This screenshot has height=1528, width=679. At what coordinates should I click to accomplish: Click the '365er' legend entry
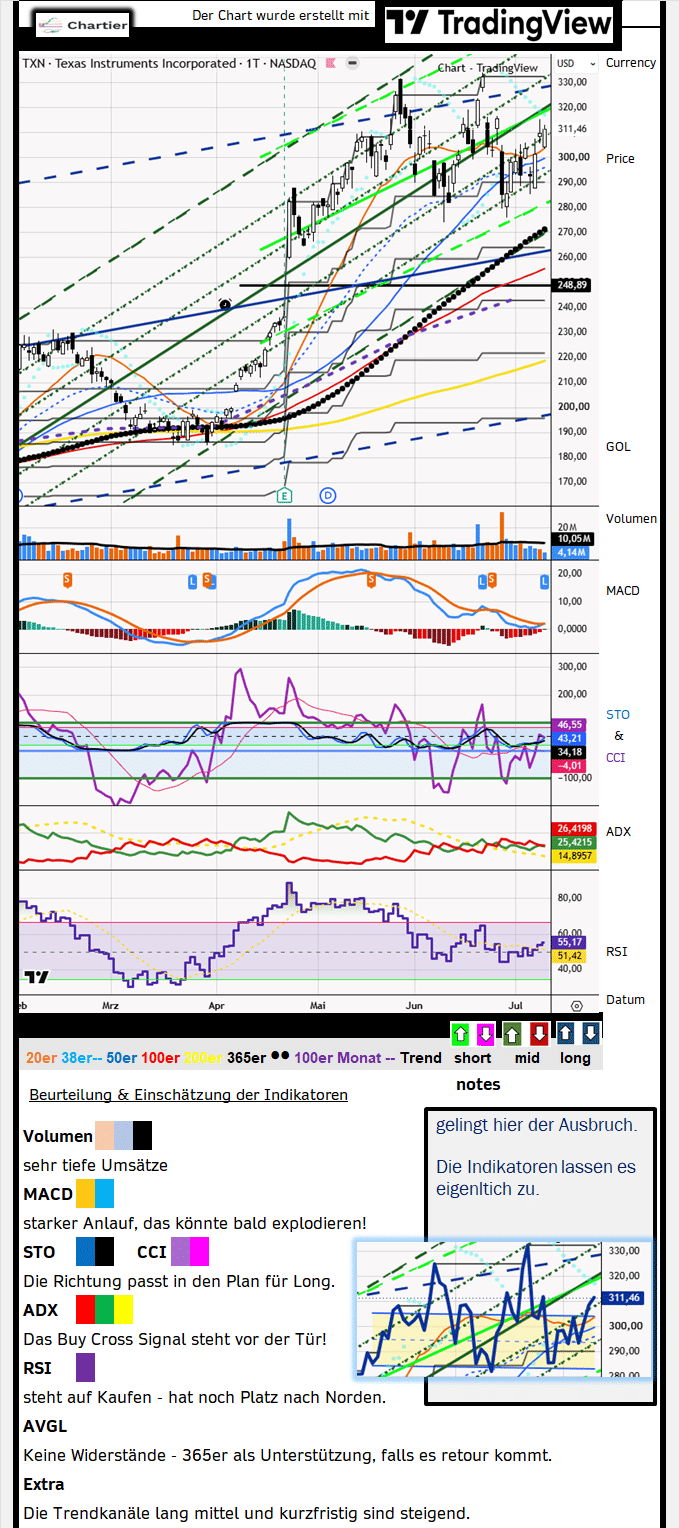click(x=245, y=1057)
